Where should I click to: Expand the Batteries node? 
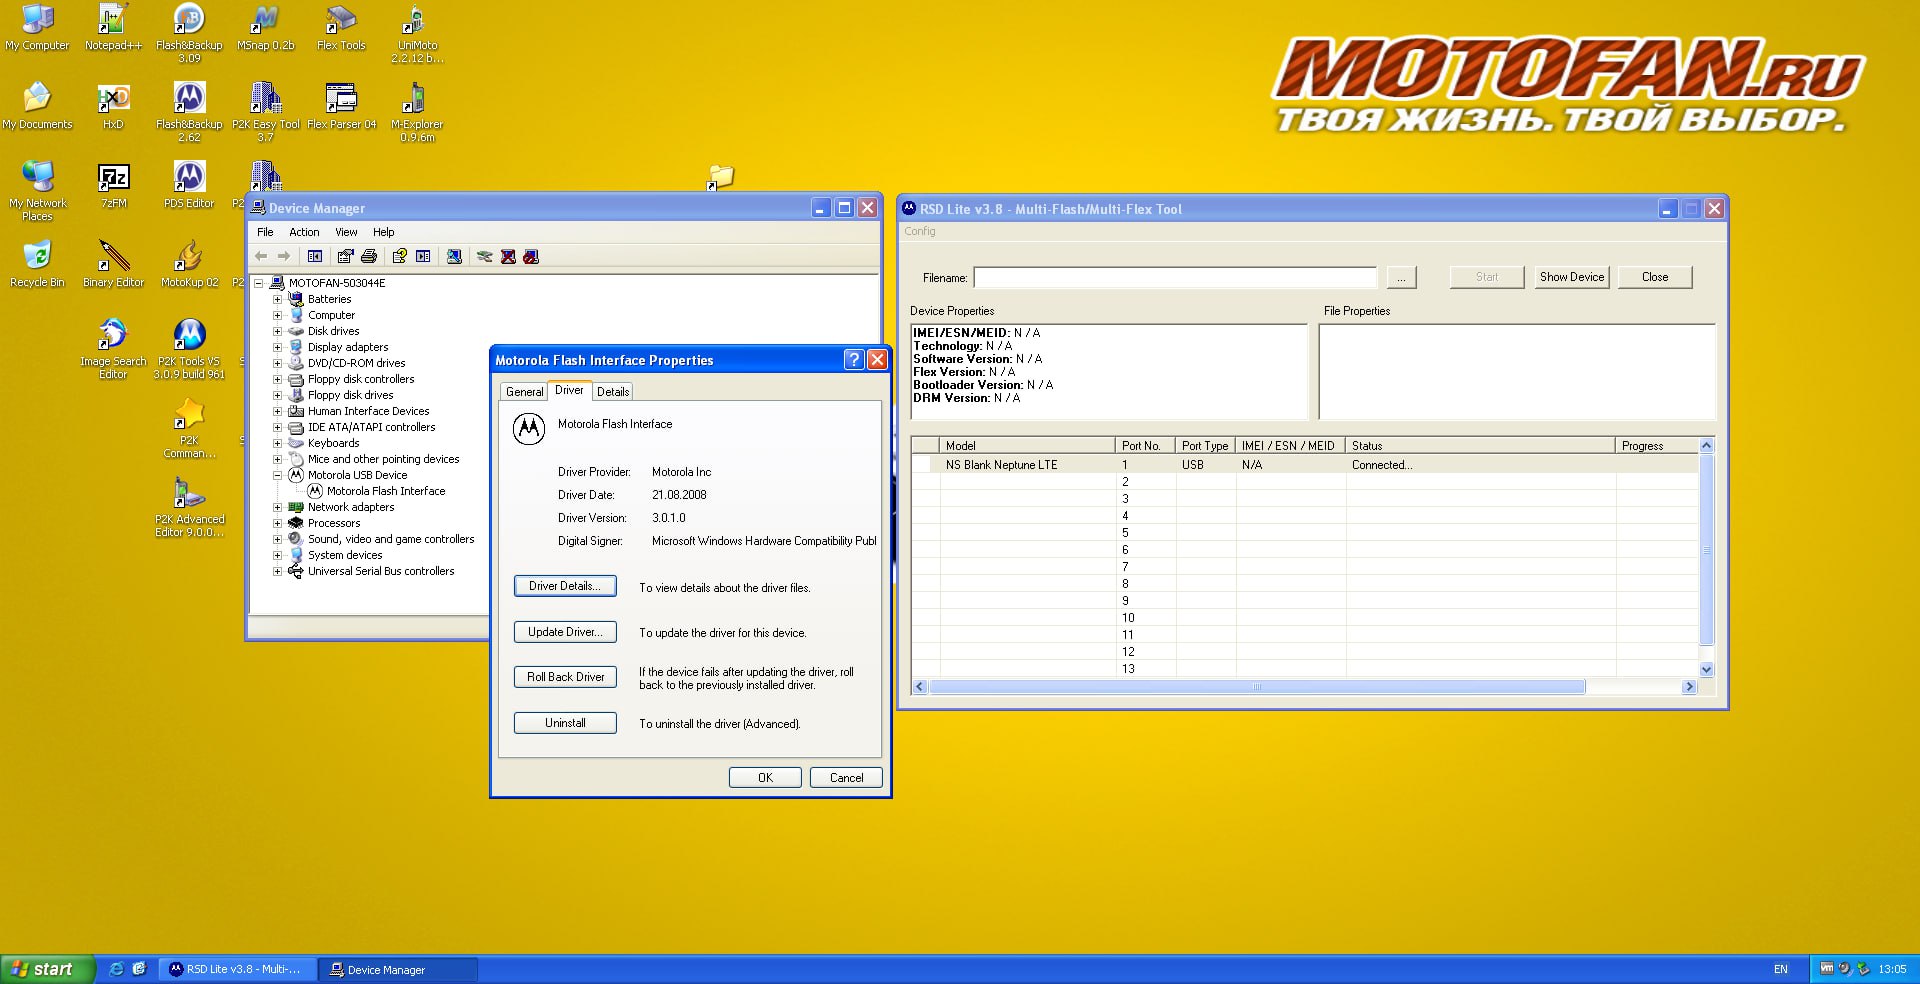point(277,299)
